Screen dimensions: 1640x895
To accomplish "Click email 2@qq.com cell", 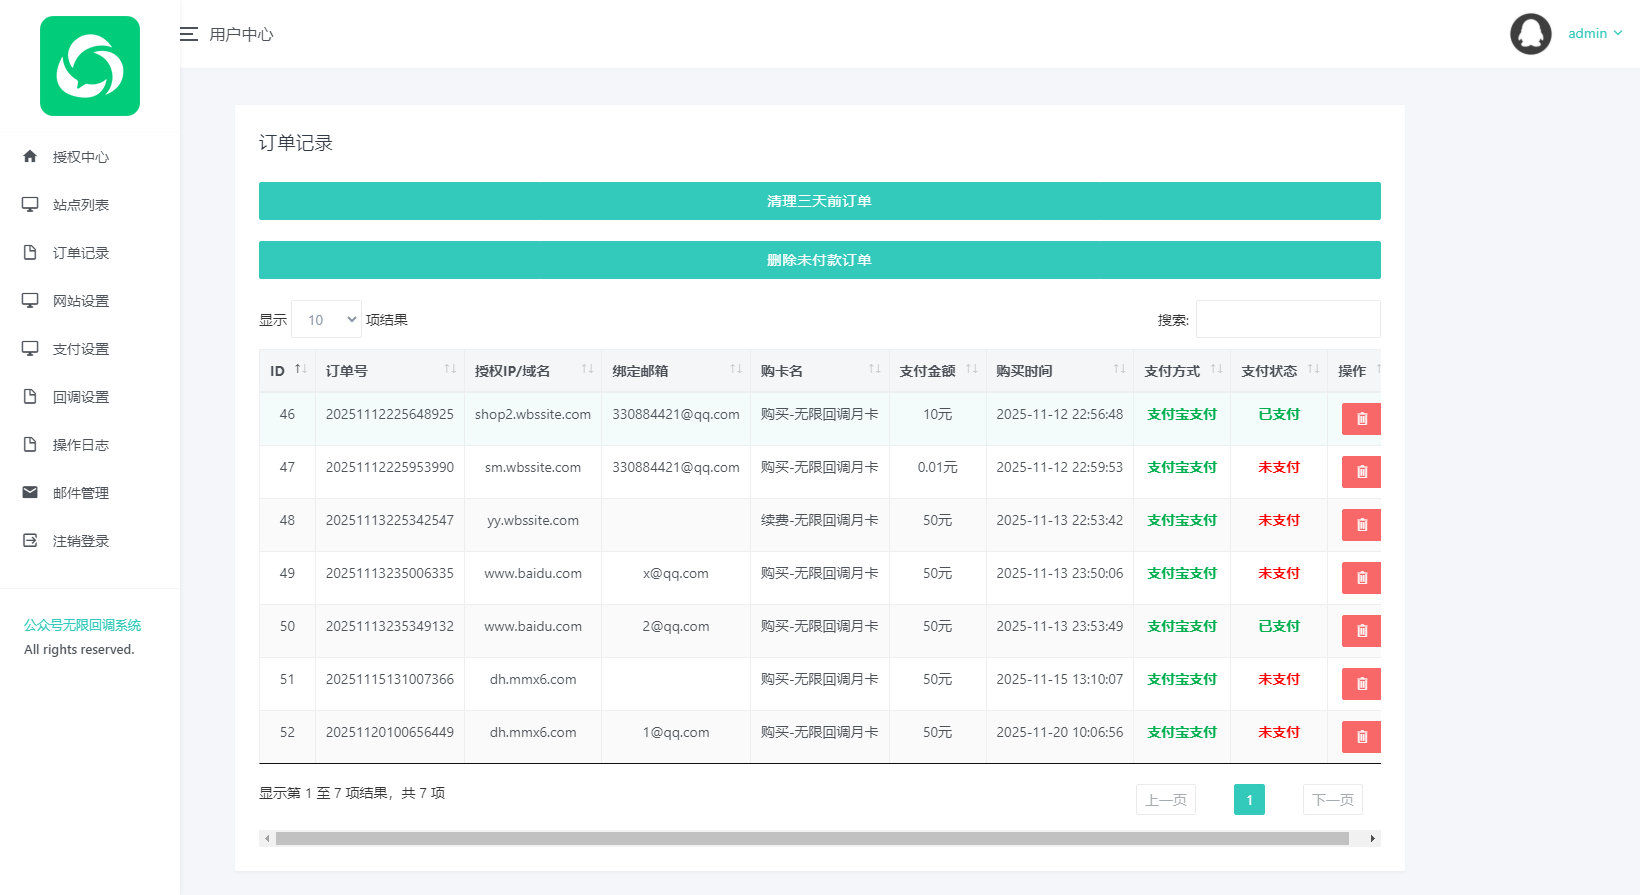I will (676, 626).
